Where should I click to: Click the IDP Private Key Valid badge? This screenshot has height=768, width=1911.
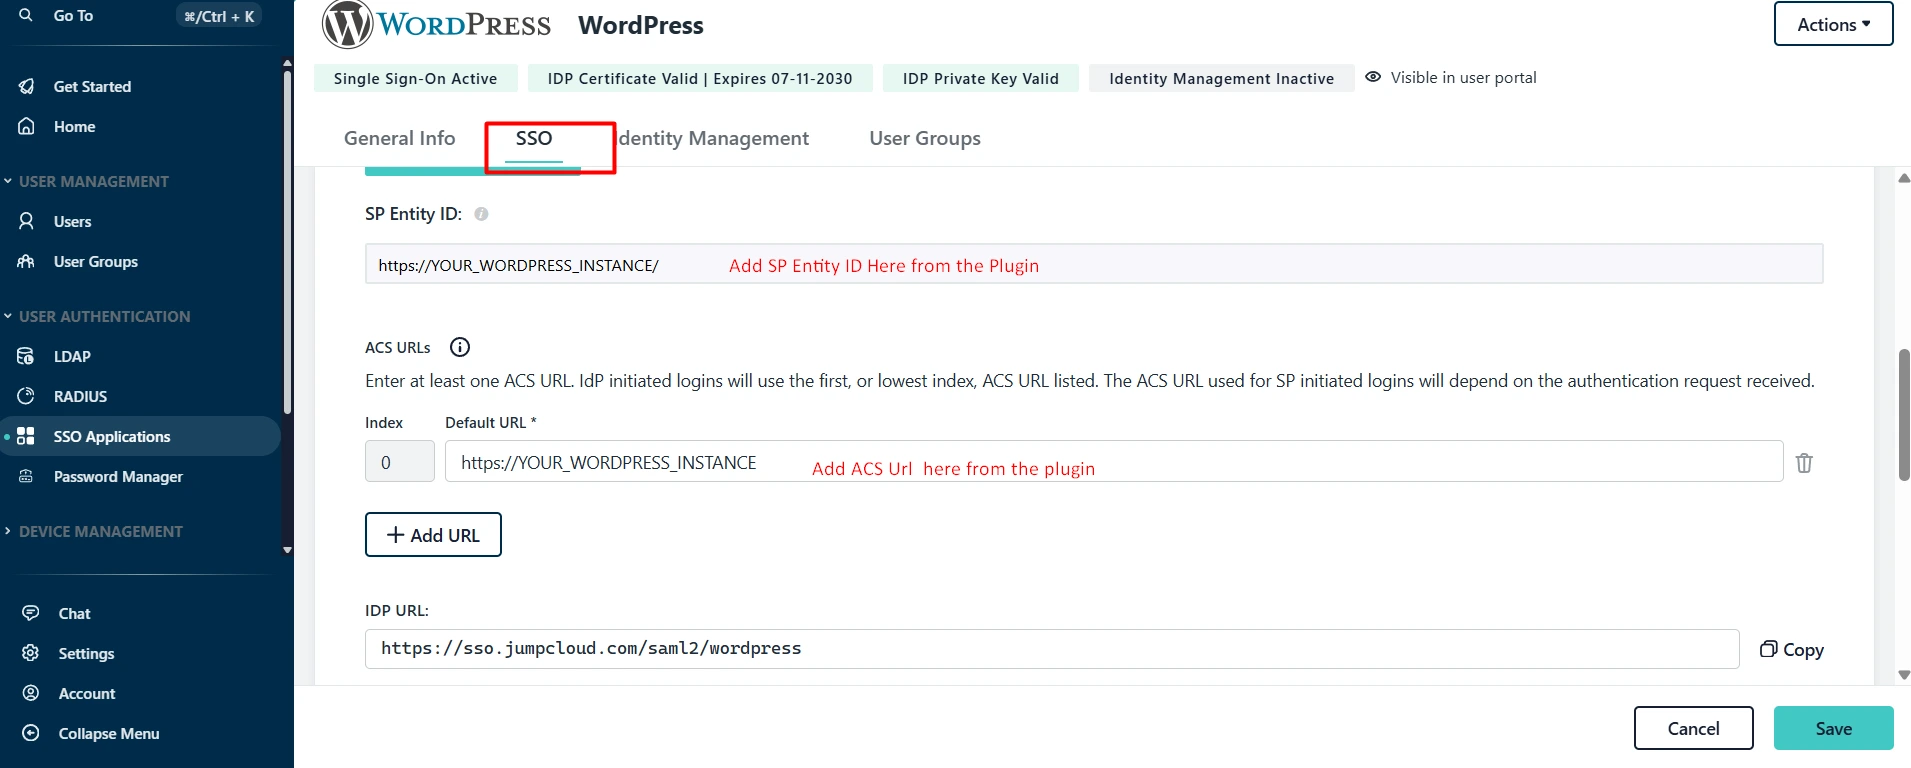[981, 78]
